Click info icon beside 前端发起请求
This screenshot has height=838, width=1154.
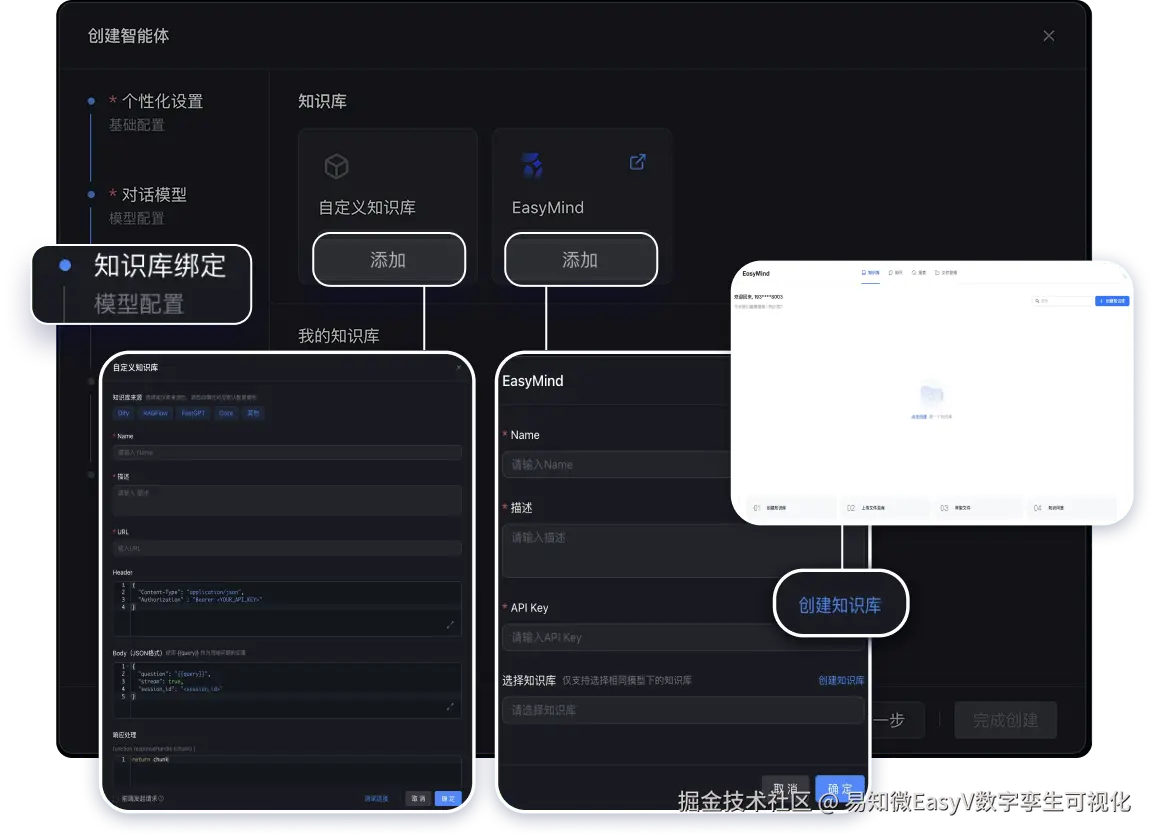coord(162,798)
